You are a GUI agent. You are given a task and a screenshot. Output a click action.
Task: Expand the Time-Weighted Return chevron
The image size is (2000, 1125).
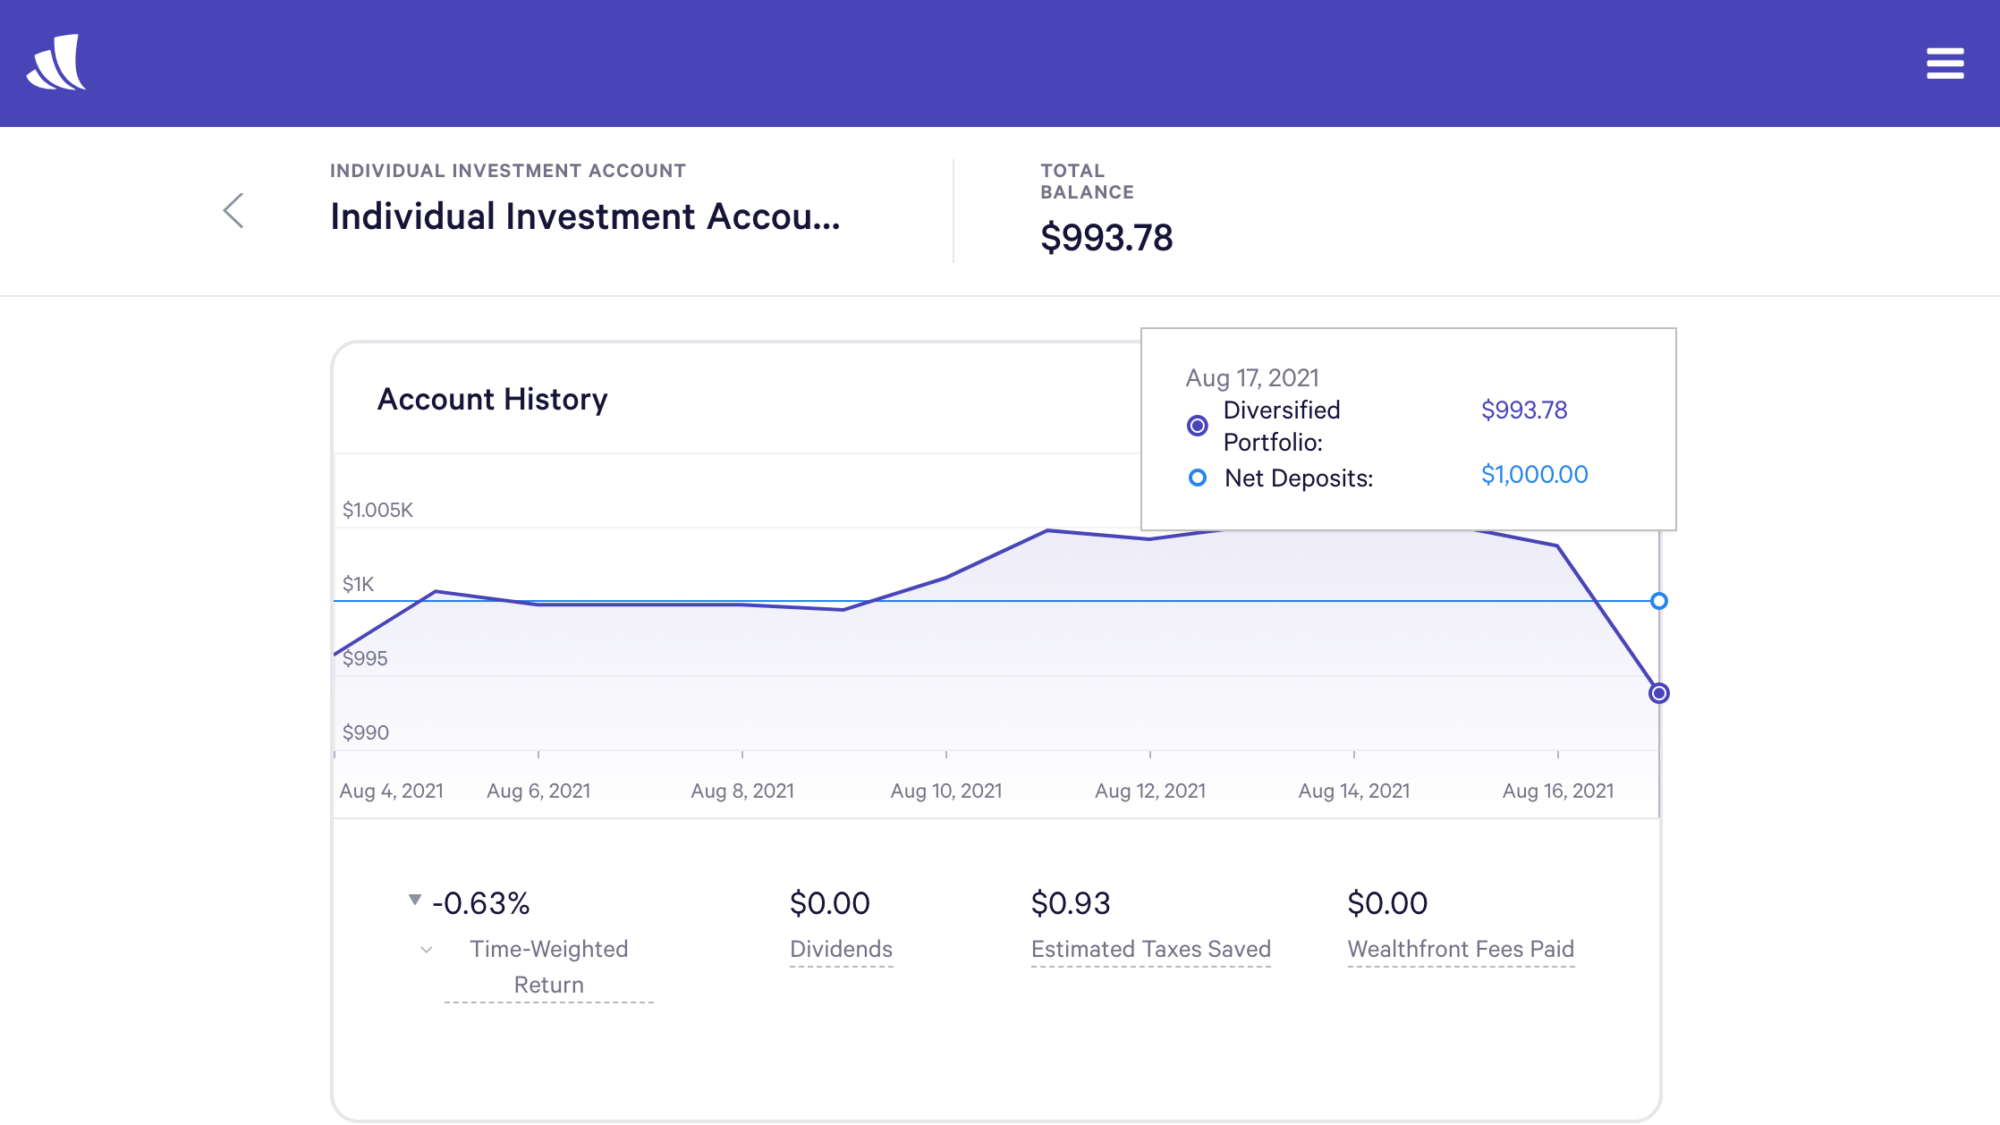coord(426,950)
